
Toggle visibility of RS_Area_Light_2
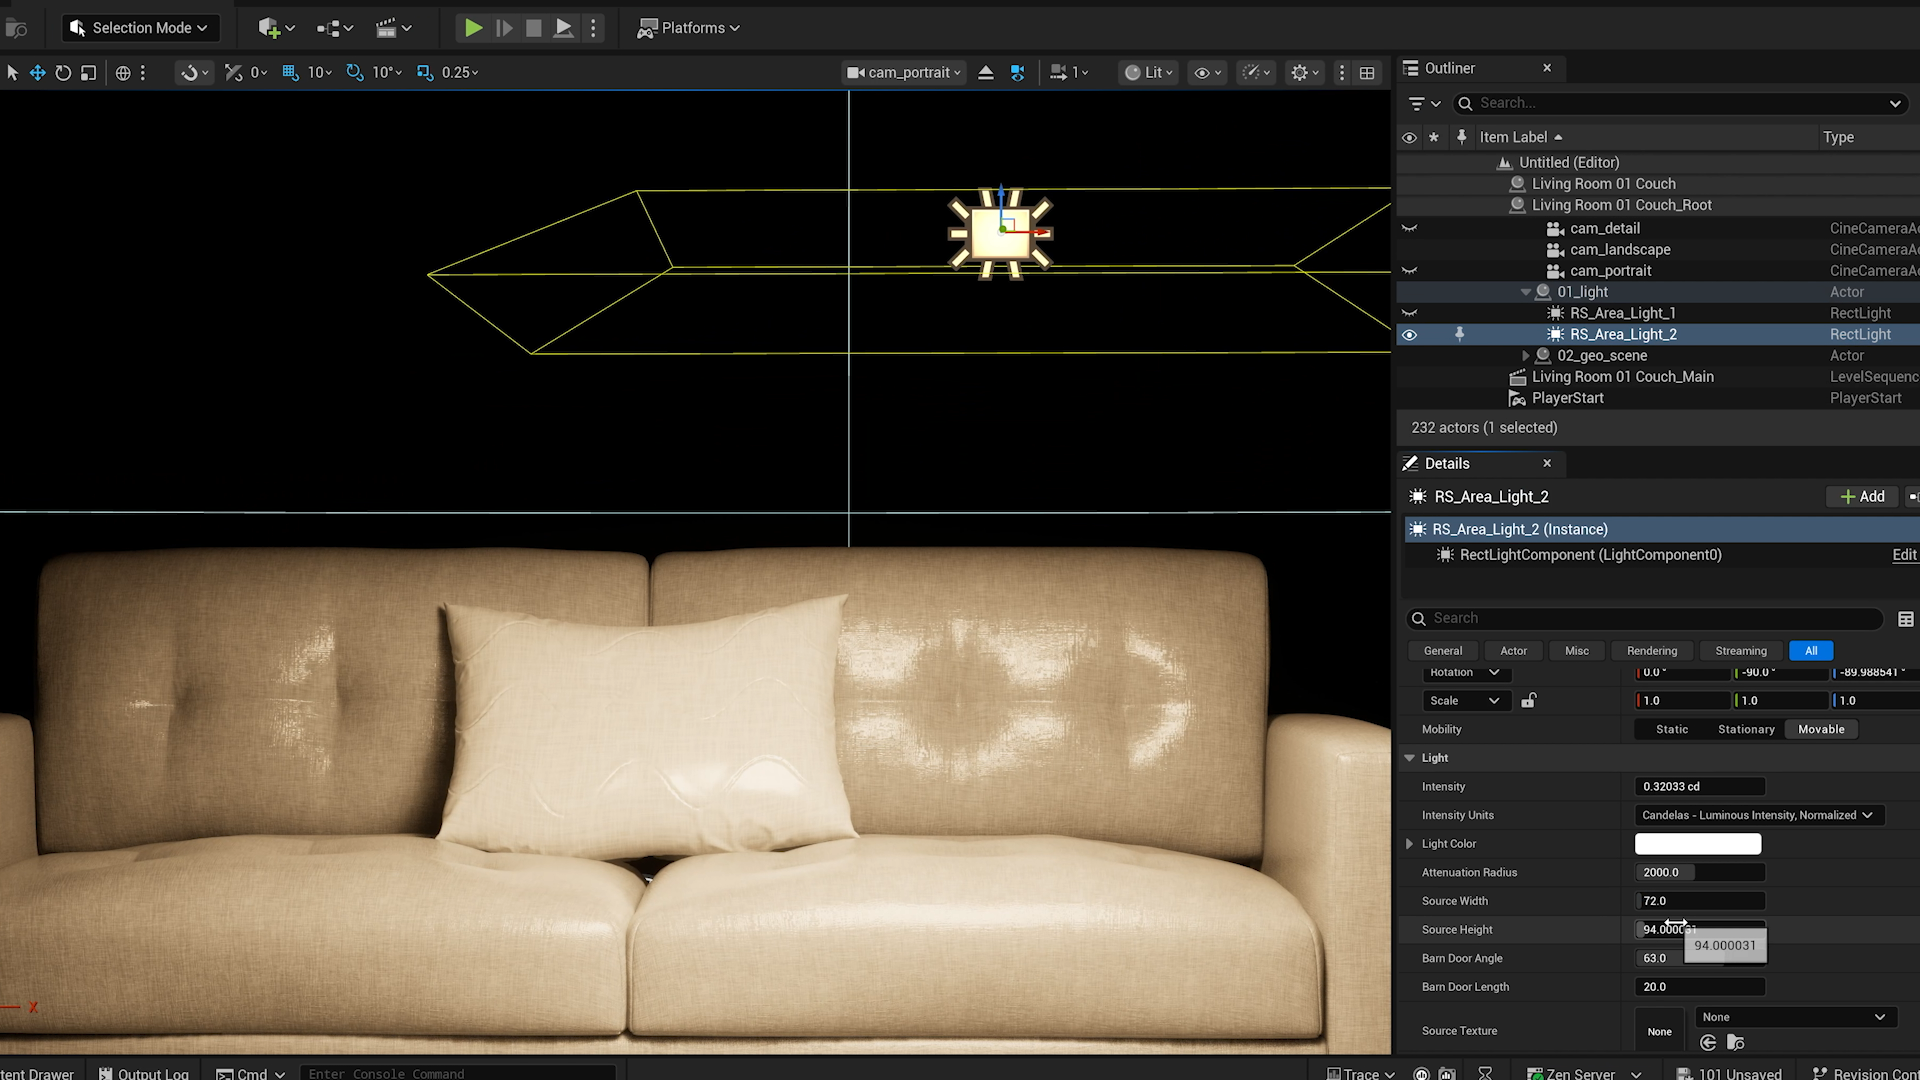tap(1409, 335)
